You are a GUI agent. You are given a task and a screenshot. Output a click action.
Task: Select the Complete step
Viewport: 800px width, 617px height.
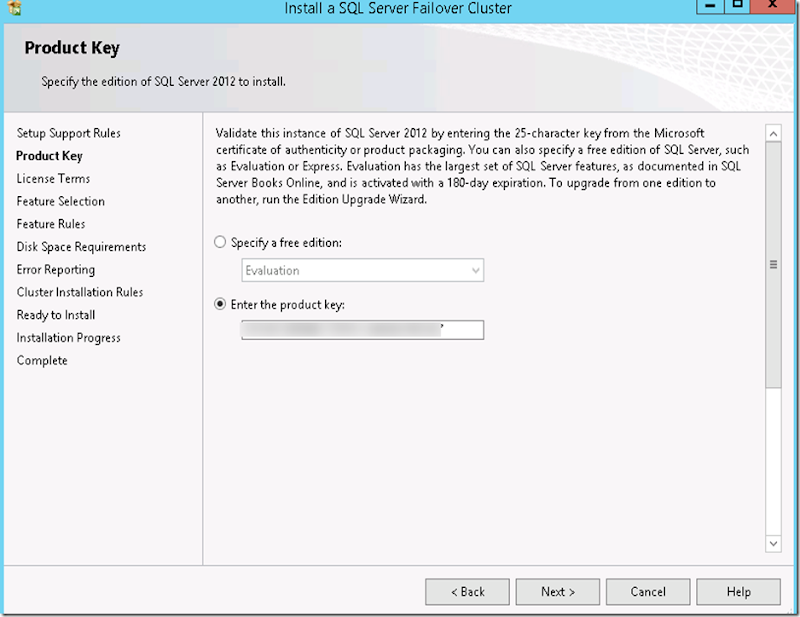[42, 360]
